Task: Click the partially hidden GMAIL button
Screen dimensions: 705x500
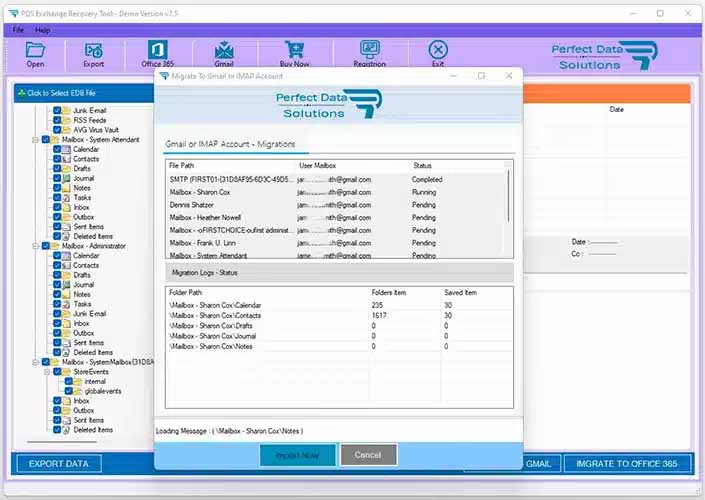Action: point(542,464)
